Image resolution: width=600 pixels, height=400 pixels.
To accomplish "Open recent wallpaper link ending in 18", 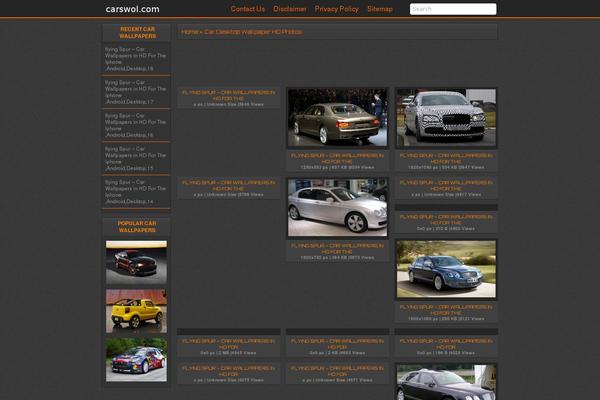I will tap(136, 59).
